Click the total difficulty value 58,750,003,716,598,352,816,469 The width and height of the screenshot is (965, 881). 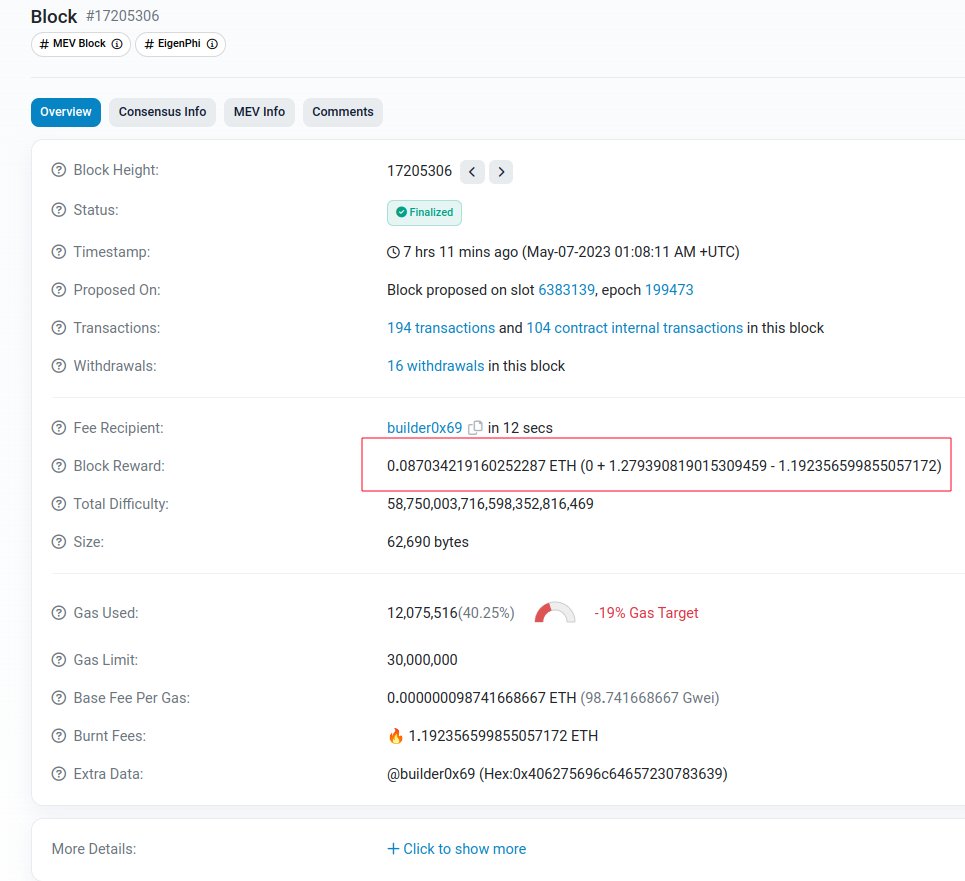click(490, 504)
